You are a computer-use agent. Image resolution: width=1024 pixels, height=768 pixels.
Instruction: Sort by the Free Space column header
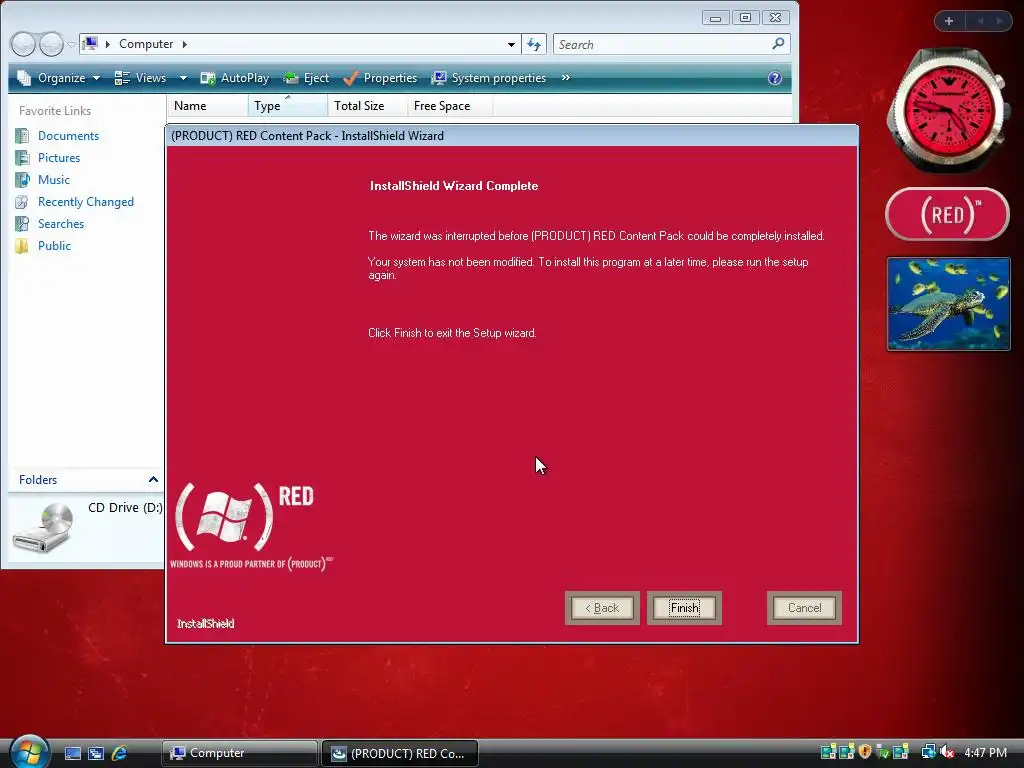pos(450,106)
